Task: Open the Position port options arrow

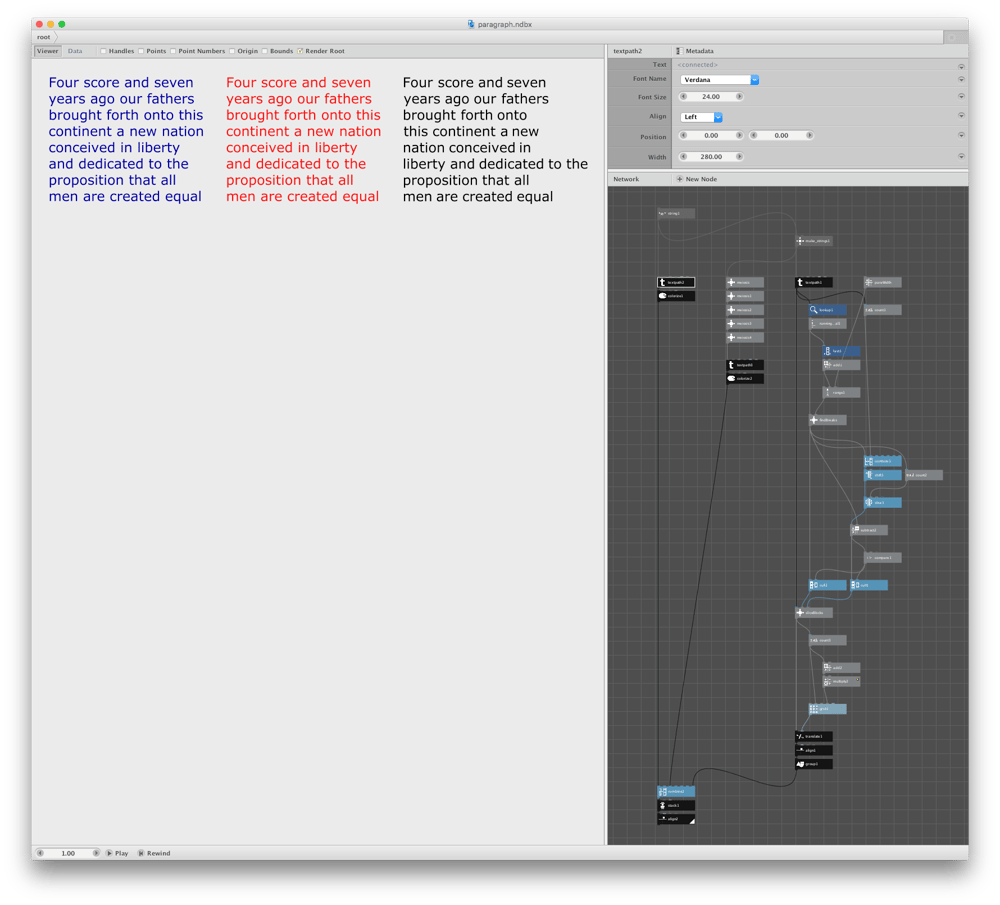Action: click(x=961, y=135)
